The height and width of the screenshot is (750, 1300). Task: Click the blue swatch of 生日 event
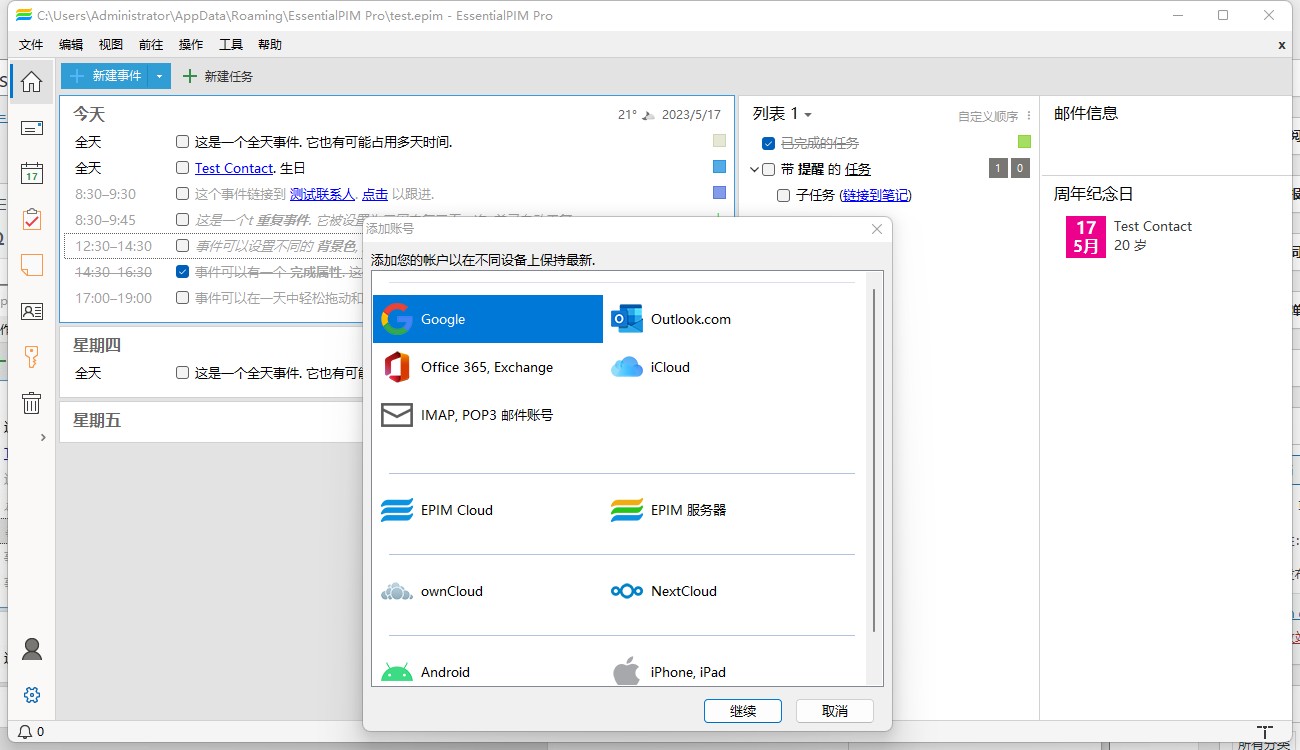coord(720,167)
